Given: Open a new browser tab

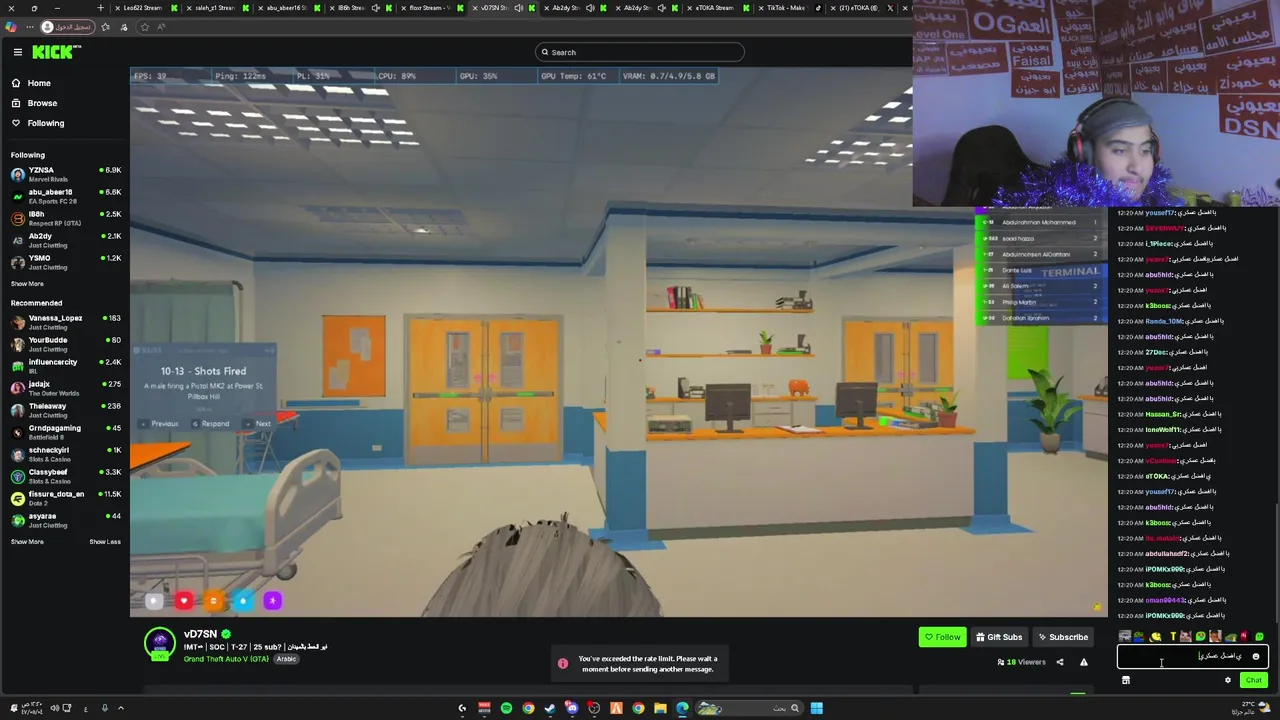Looking at the screenshot, I should 100,8.
